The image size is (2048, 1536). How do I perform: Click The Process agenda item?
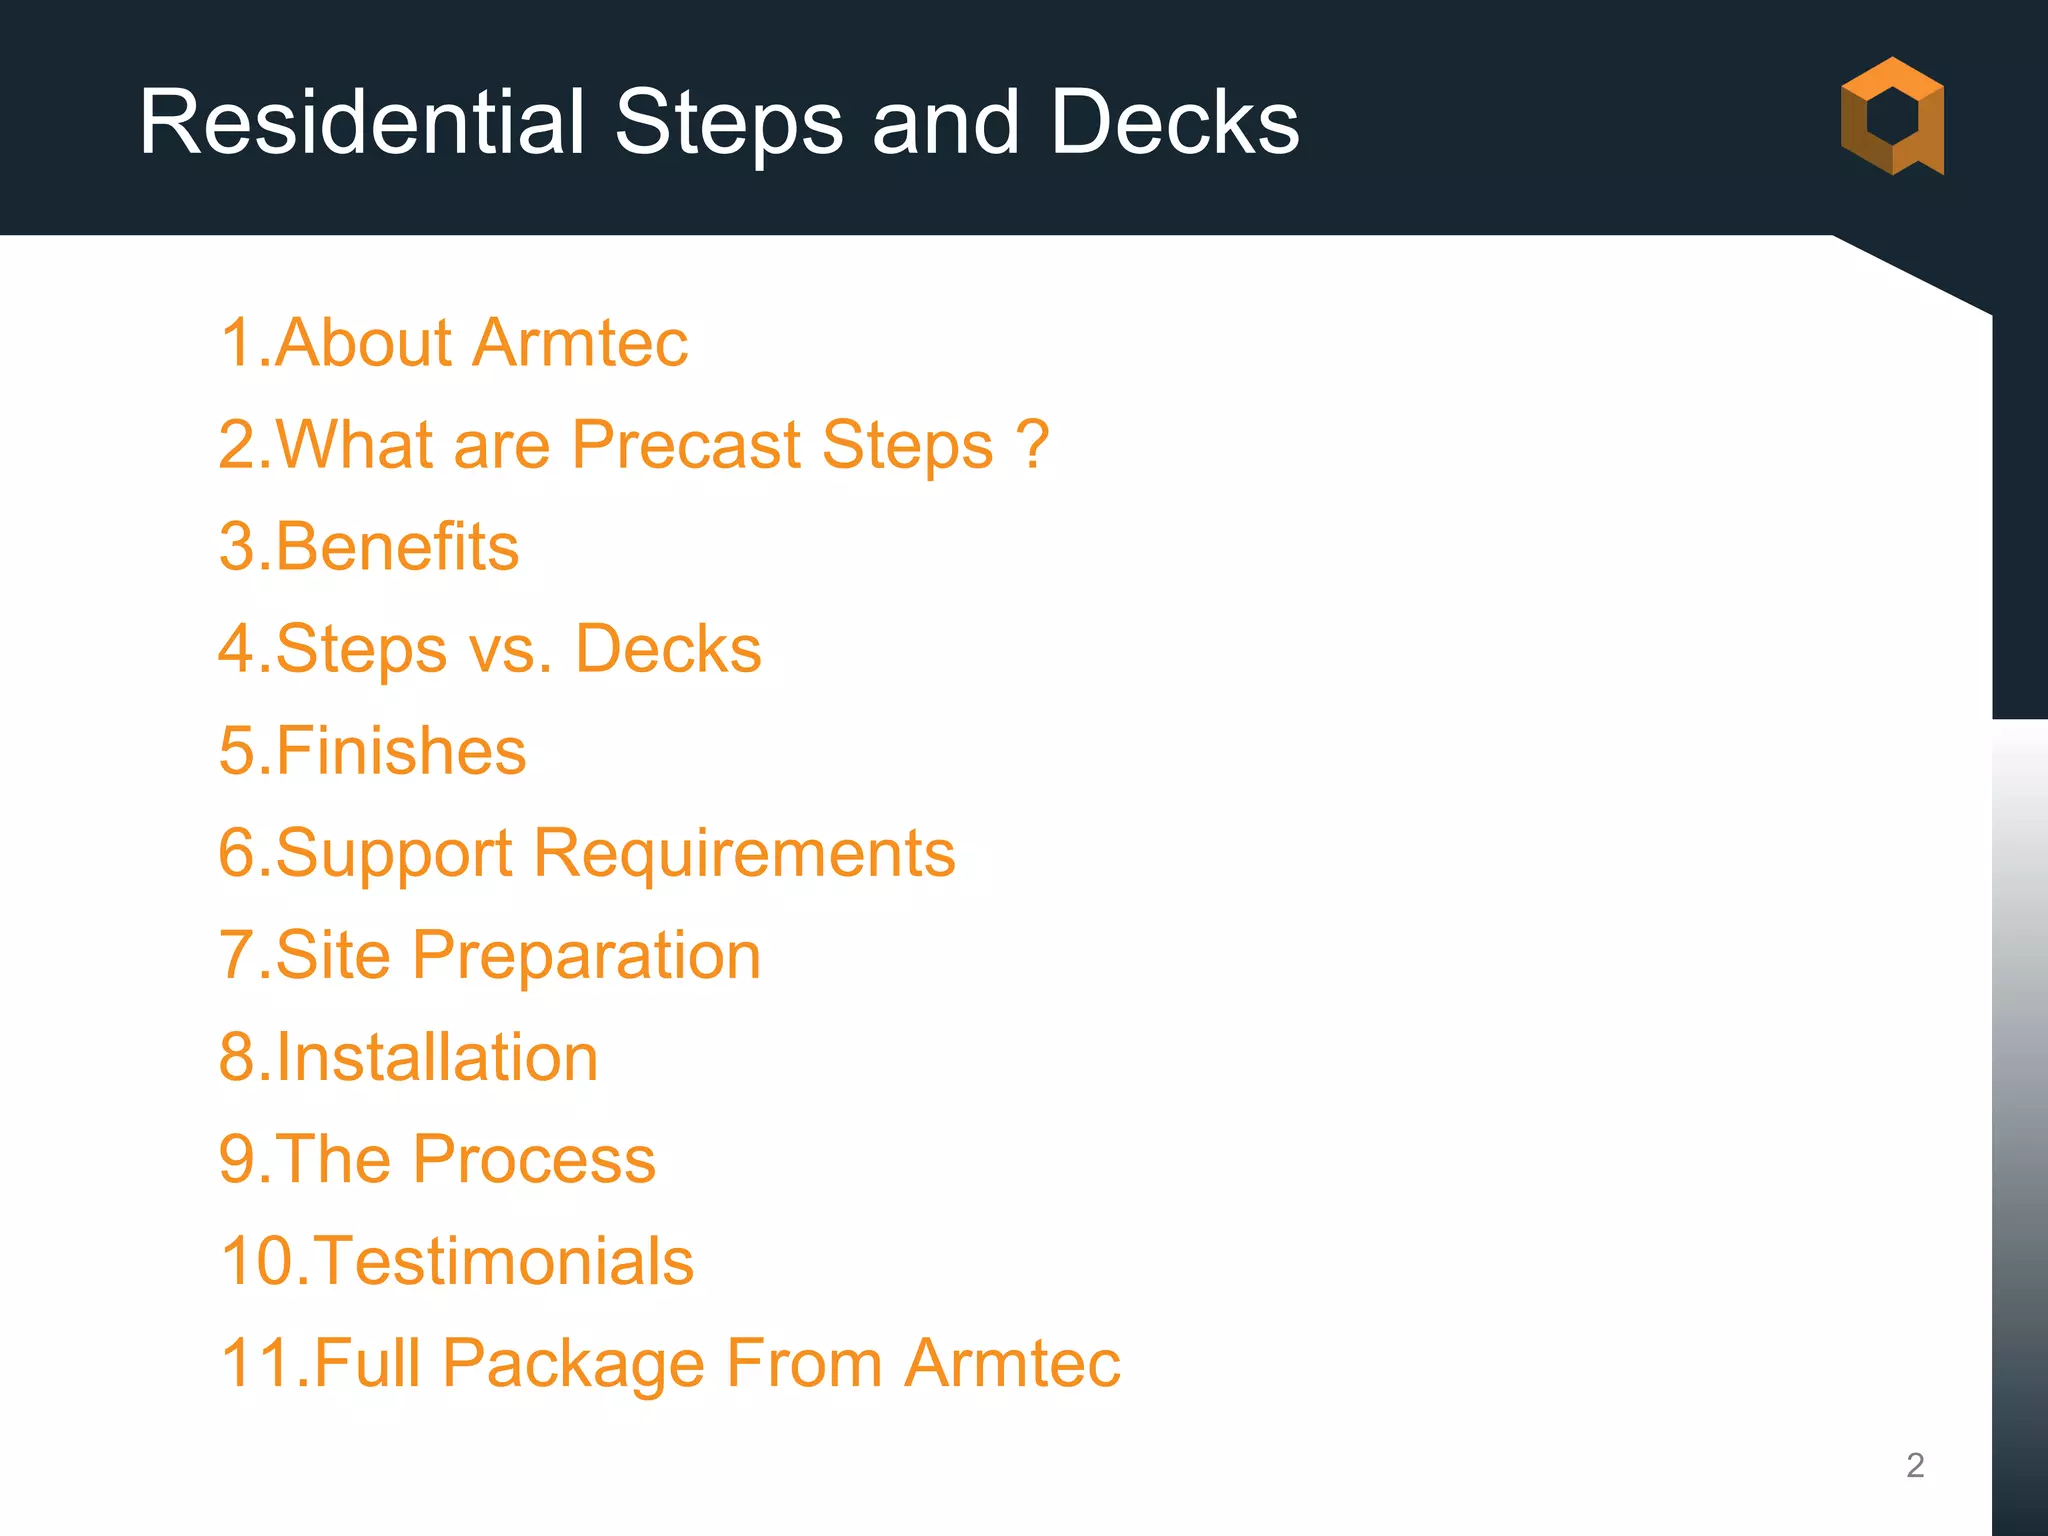437,1160
